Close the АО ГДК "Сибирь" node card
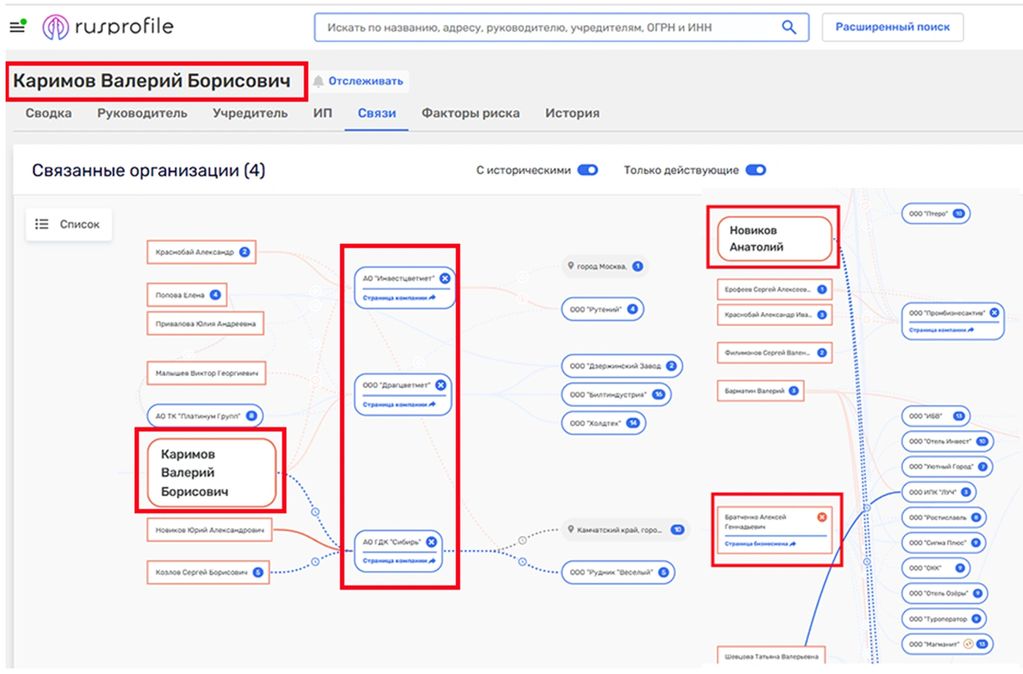 (x=431, y=542)
